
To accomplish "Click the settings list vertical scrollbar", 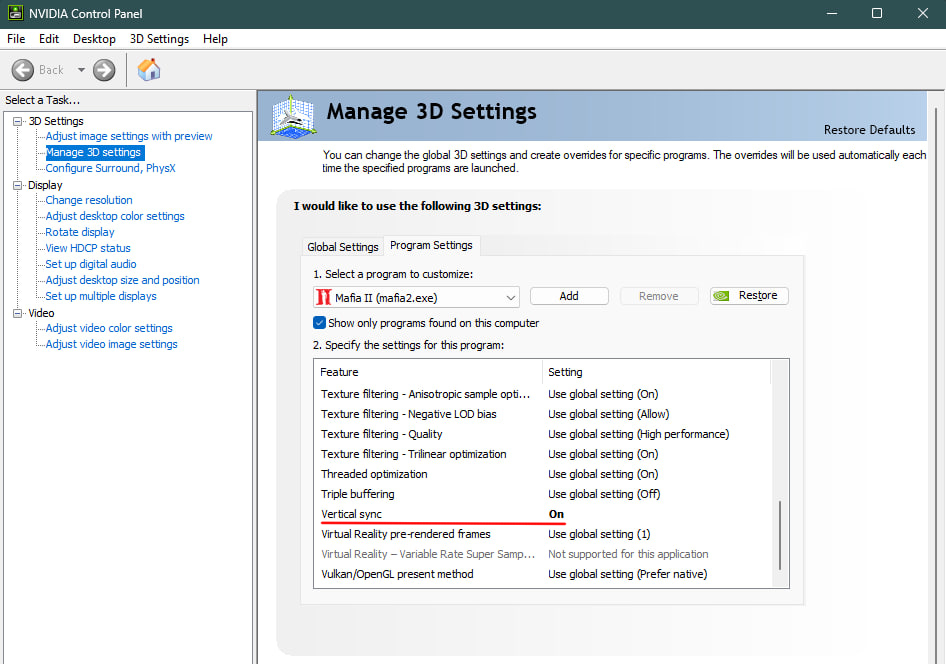I will tap(780, 540).
